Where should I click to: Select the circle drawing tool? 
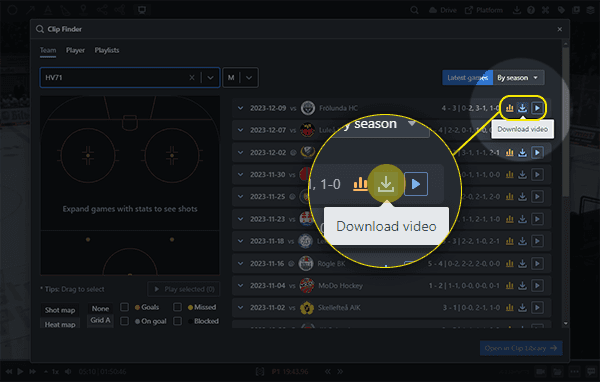click(x=12, y=10)
